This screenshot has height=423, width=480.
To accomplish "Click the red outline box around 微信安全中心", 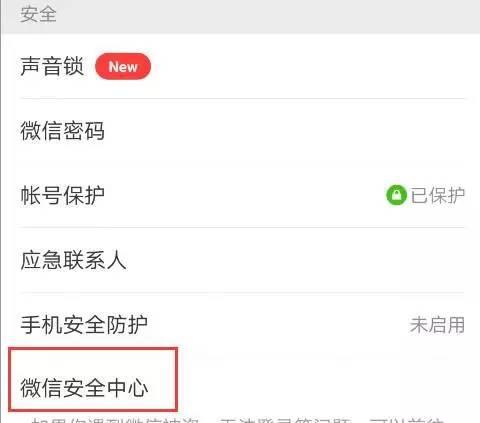I will (x=93, y=379).
